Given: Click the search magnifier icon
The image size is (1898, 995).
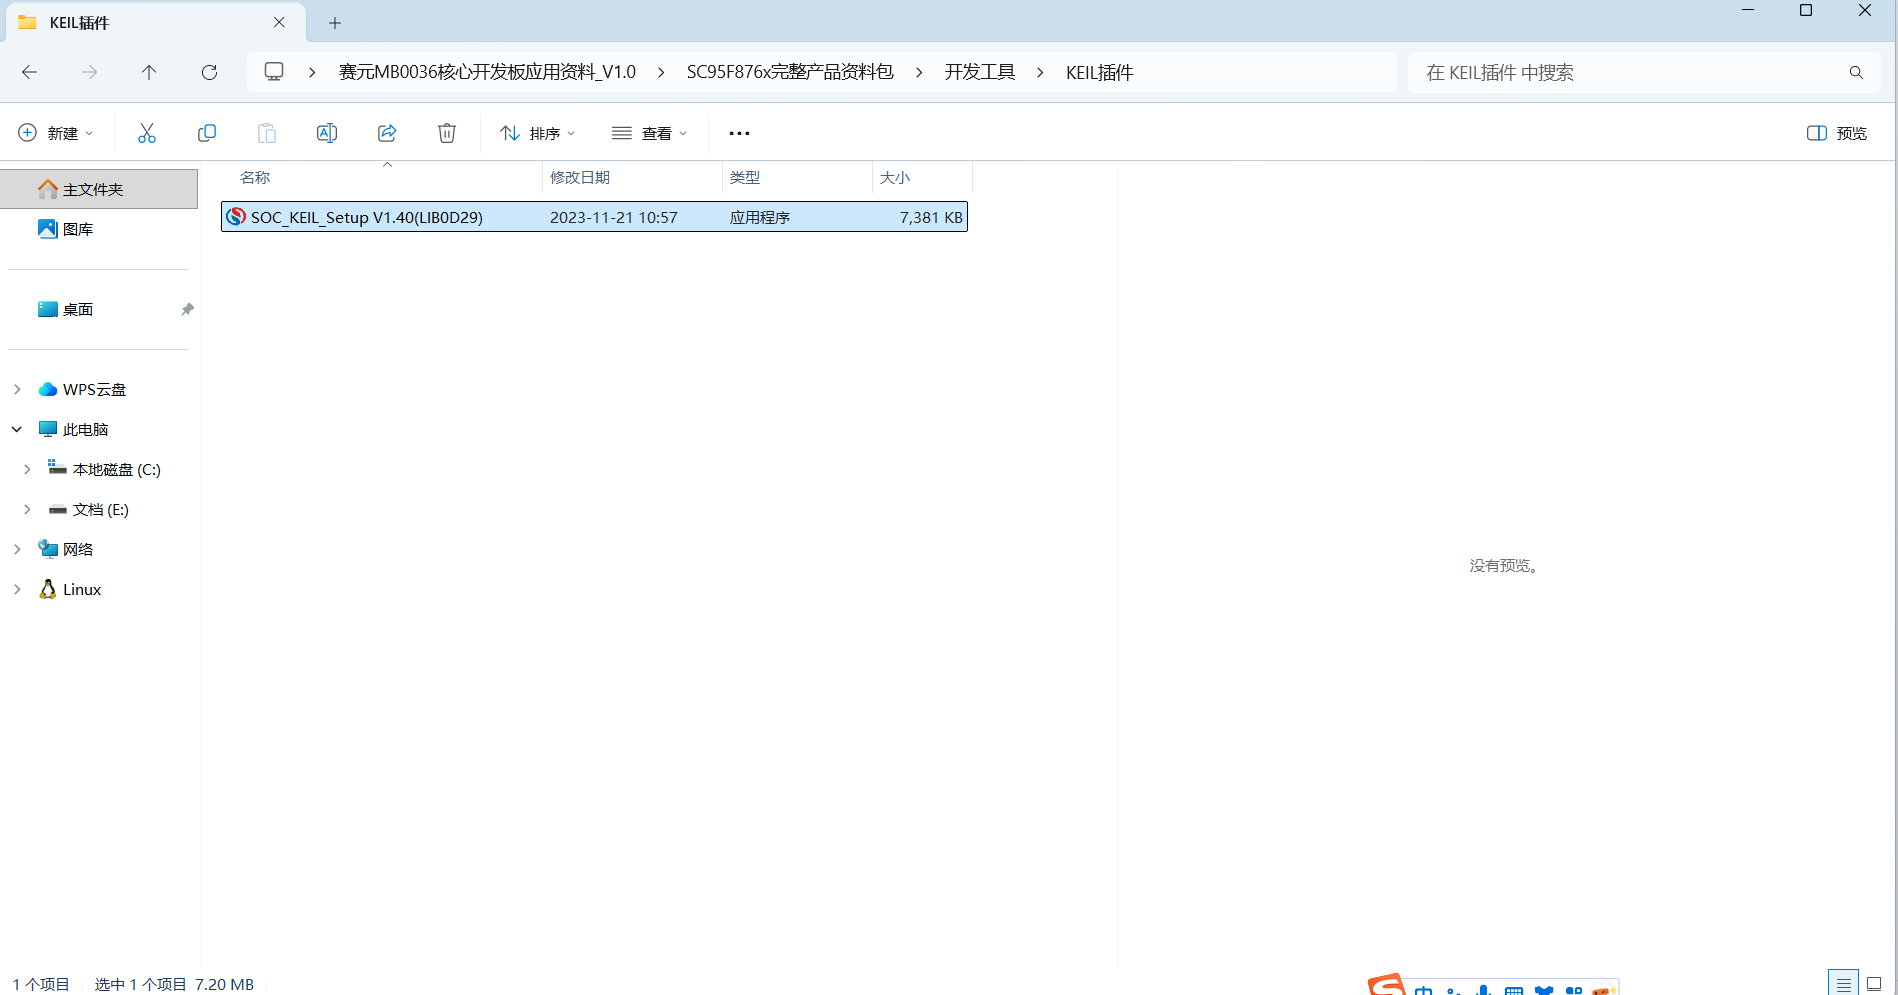Looking at the screenshot, I should (1856, 72).
